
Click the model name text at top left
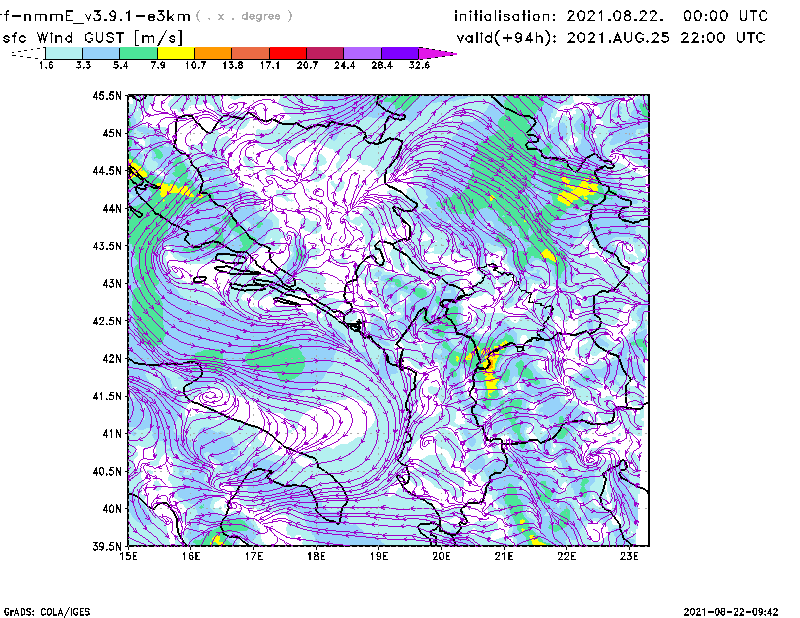[x=95, y=16]
